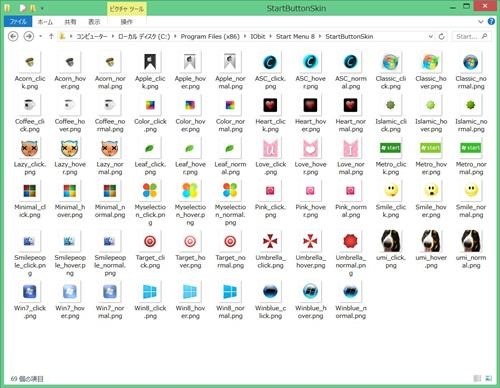Expand dropdown arrow after Program Files (x86)
Viewport: 500px width, 388px height.
click(245, 36)
